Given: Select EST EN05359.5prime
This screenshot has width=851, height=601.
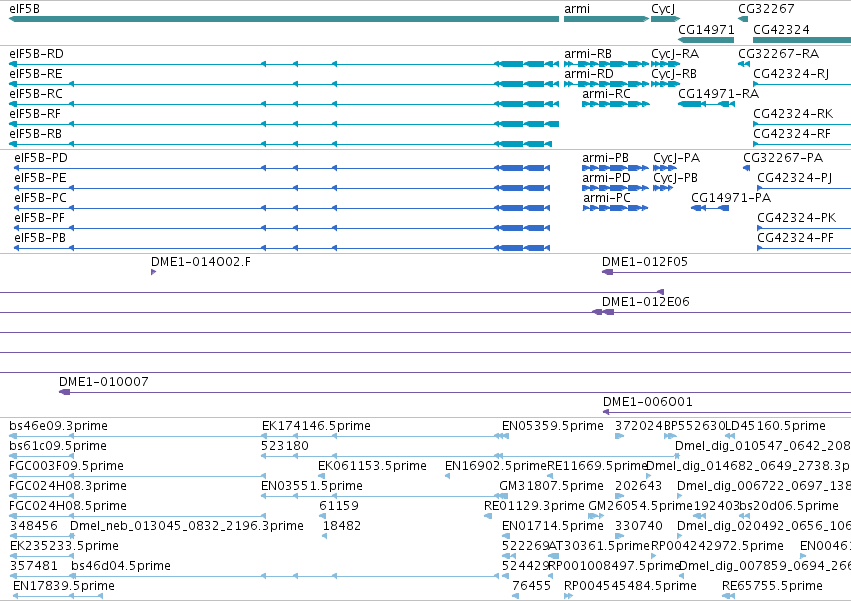Looking at the screenshot, I should pyautogui.click(x=505, y=436).
